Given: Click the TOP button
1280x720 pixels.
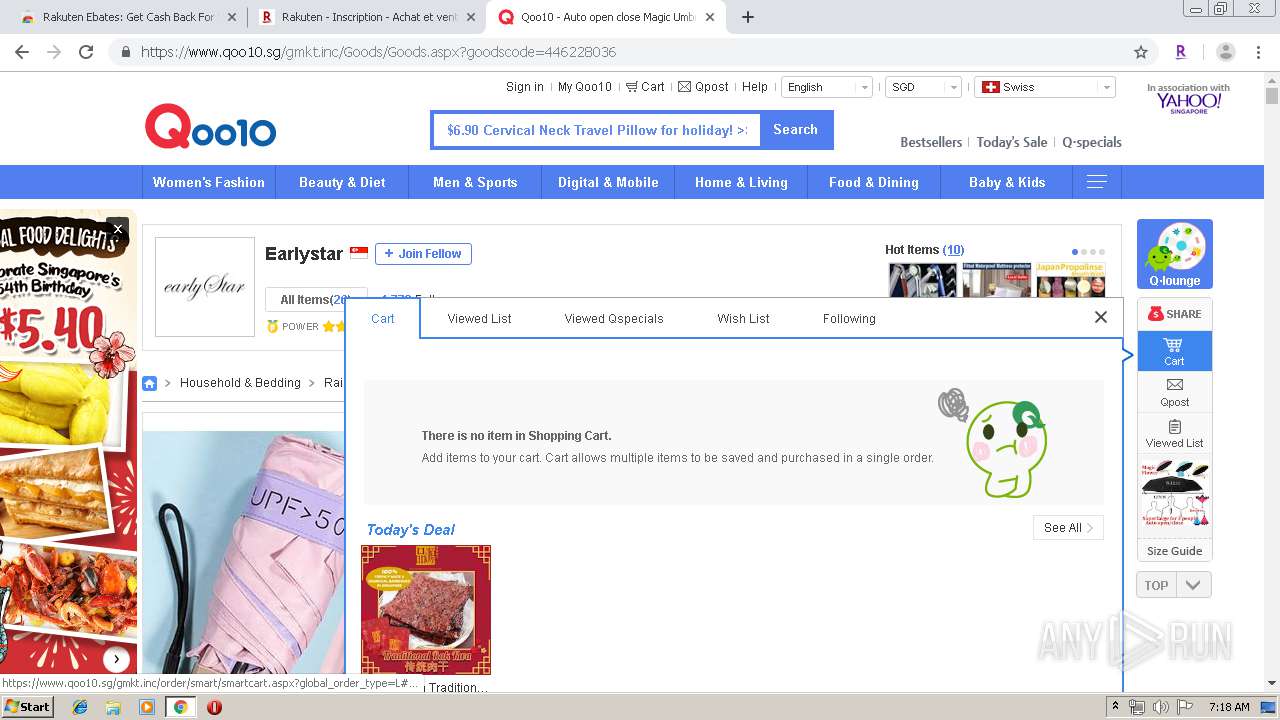Looking at the screenshot, I should [x=1156, y=585].
